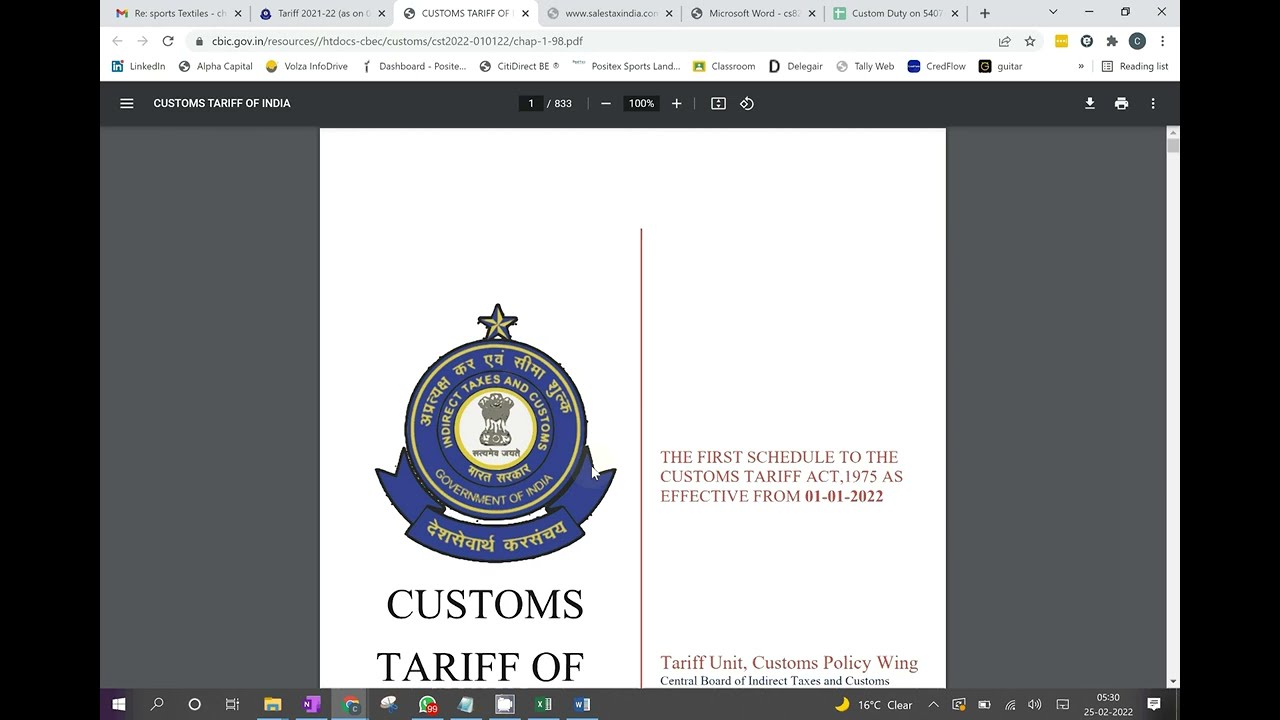The height and width of the screenshot is (720, 1280).
Task: Open the Delegair bookmark
Action: pos(795,66)
